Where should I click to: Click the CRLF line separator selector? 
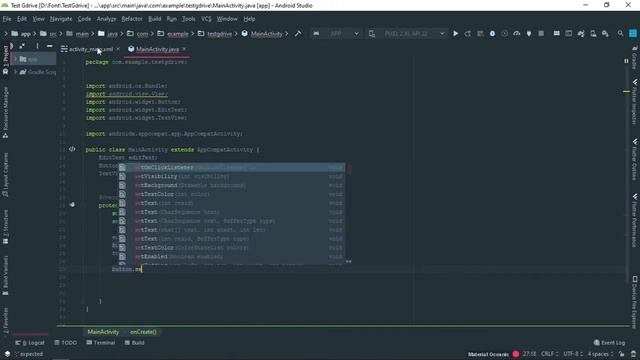pos(549,354)
